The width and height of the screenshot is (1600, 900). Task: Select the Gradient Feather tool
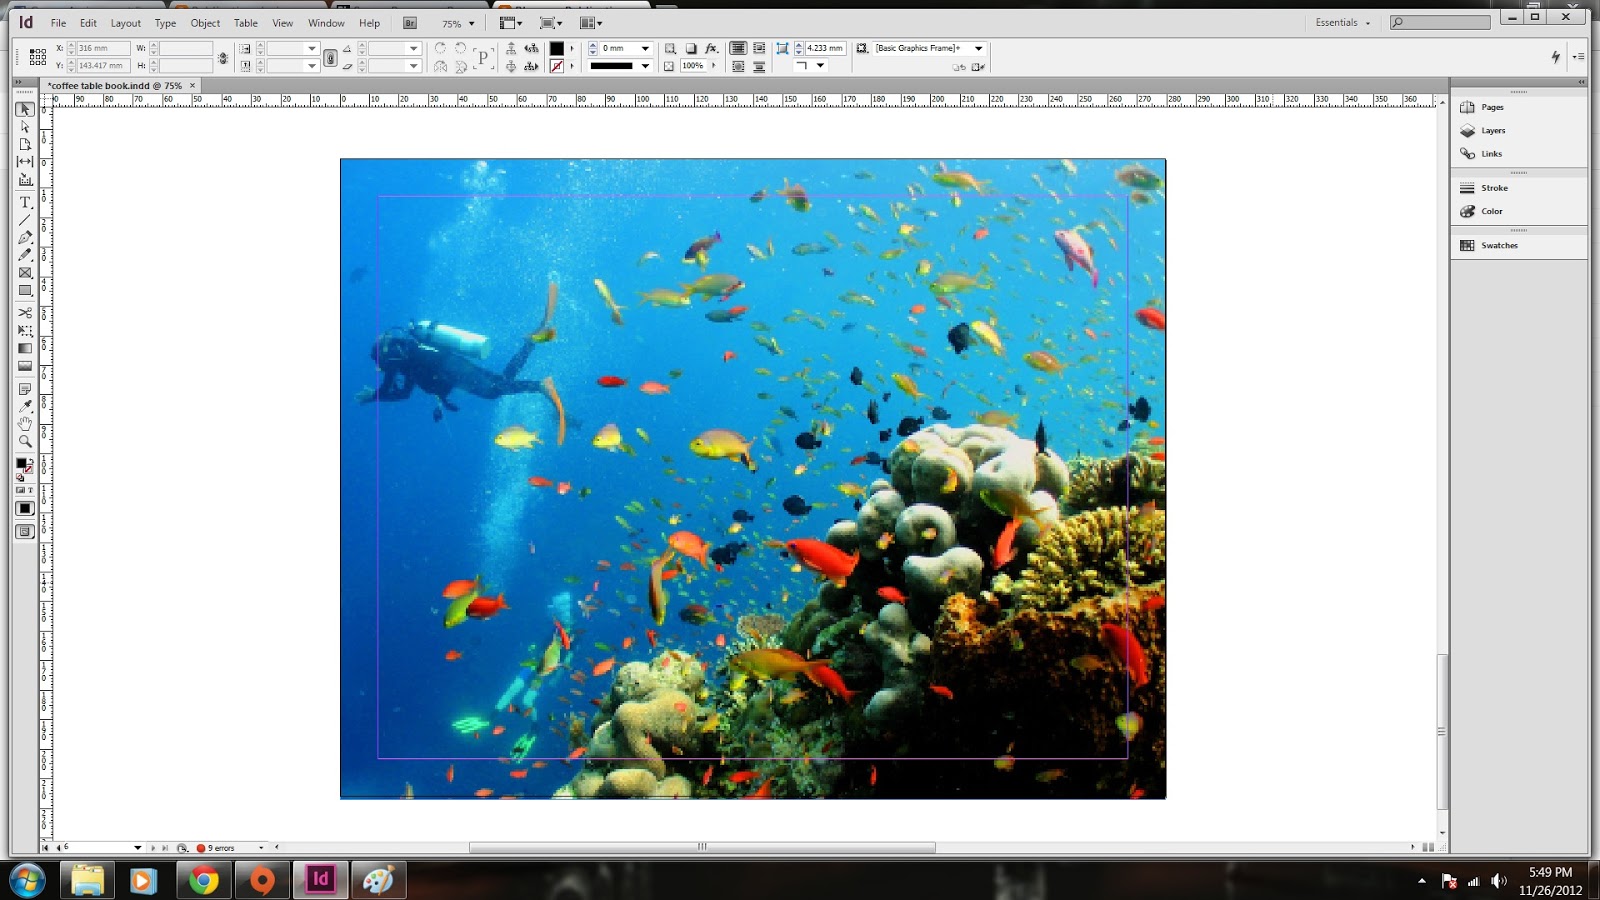click(25, 367)
